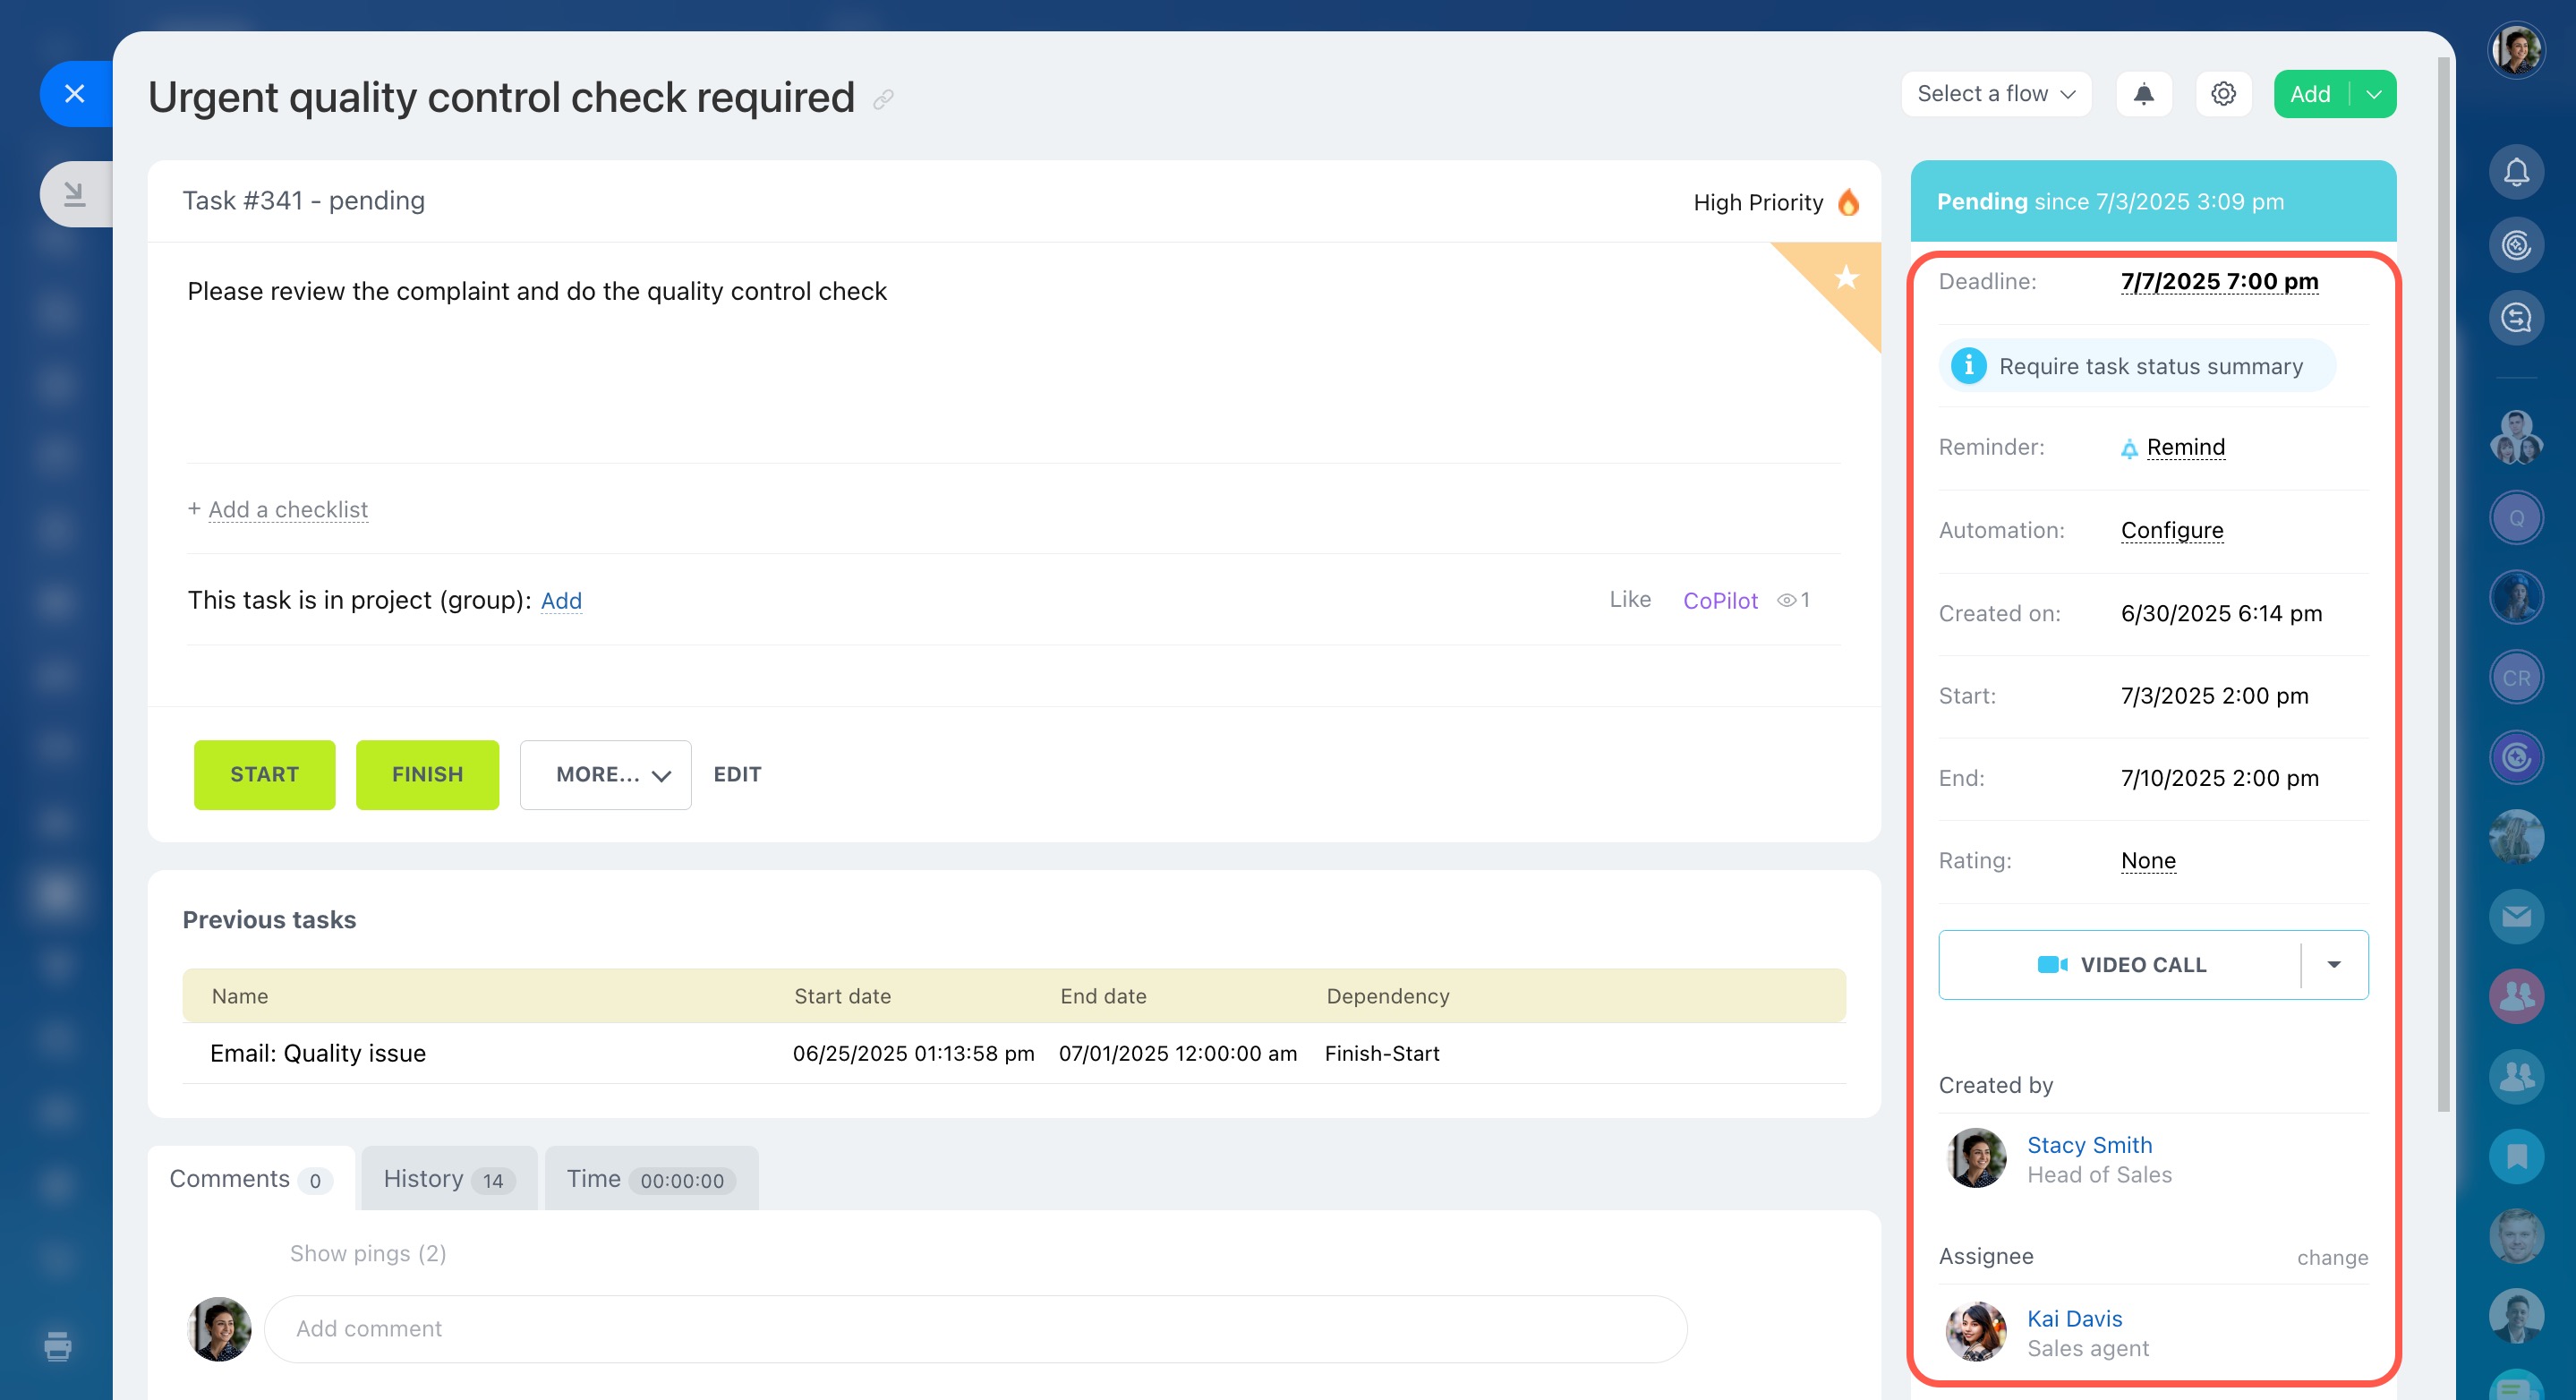This screenshot has height=1400, width=2576.
Task: Open the Q chat in the sidebar
Action: coord(2516,518)
